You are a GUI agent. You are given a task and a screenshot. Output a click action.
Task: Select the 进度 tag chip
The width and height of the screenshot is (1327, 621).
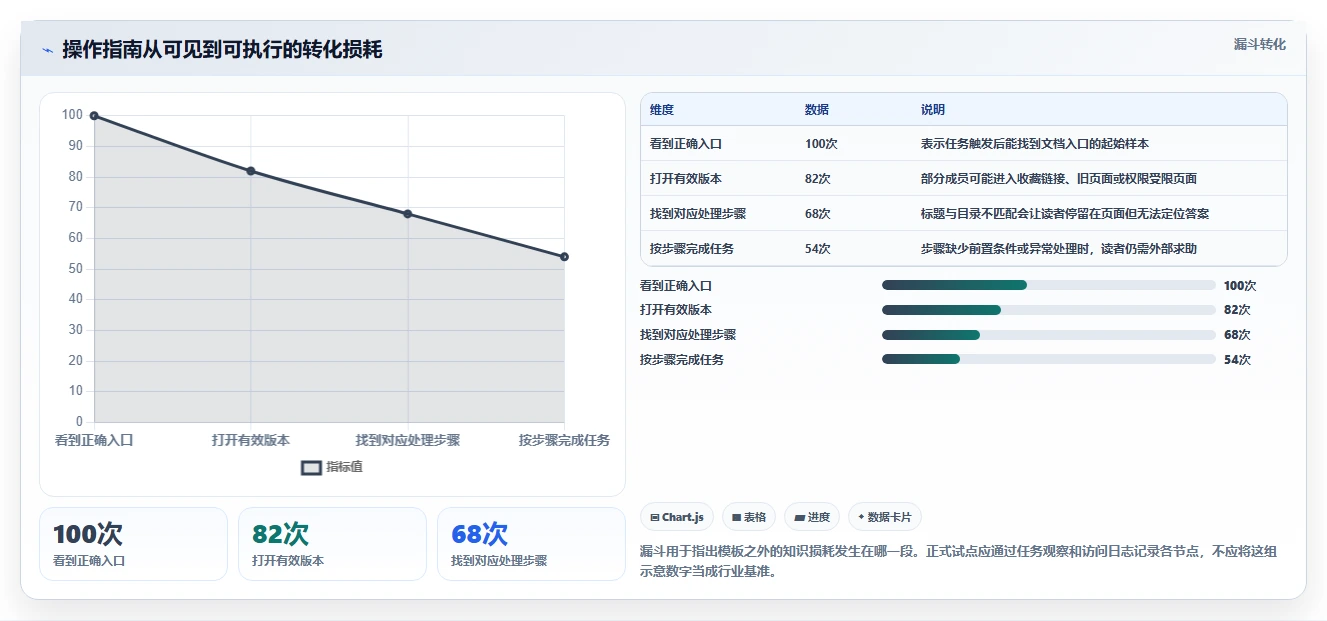click(x=812, y=517)
